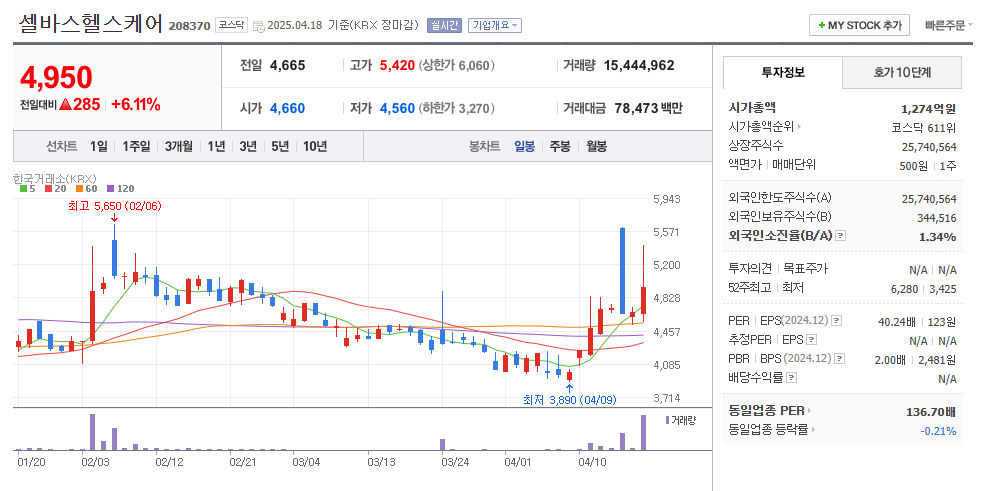
Task: Switch to the 호가10단계 tab
Action: click(x=902, y=73)
